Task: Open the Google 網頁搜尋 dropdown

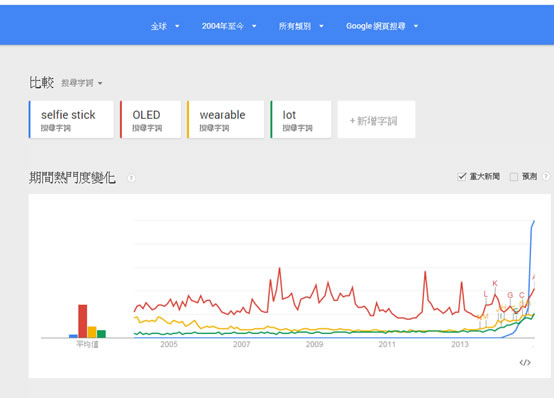Action: tap(382, 26)
